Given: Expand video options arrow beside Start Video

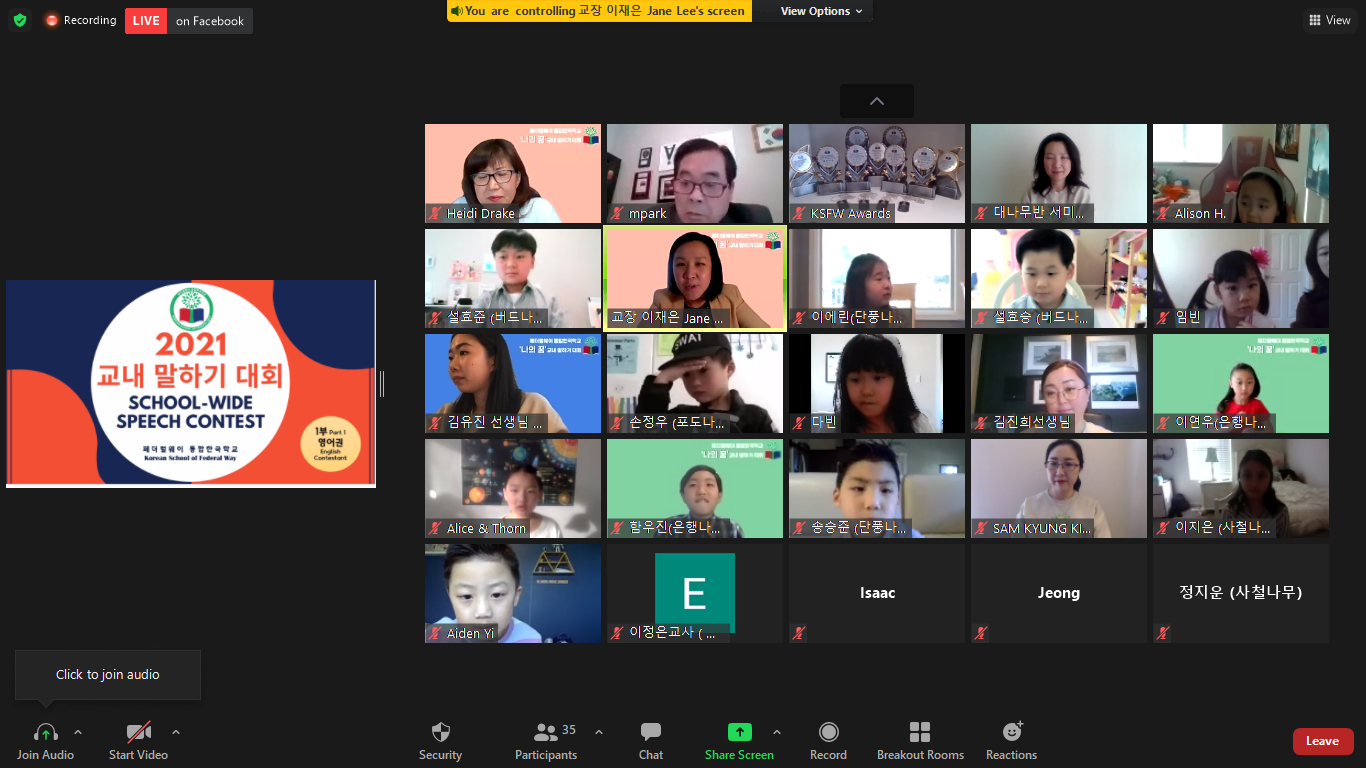Looking at the screenshot, I should [x=176, y=732].
